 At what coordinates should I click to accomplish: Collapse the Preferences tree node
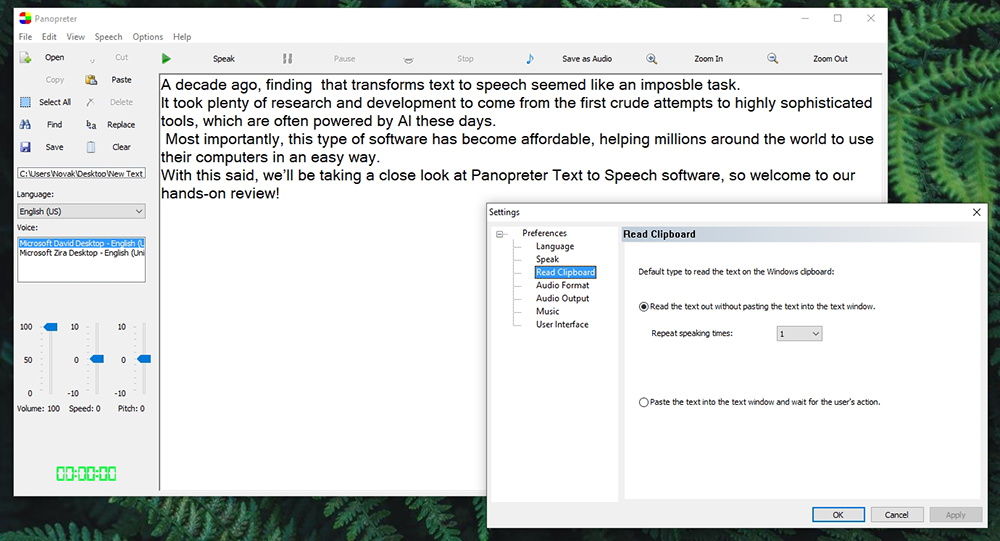[x=501, y=234]
